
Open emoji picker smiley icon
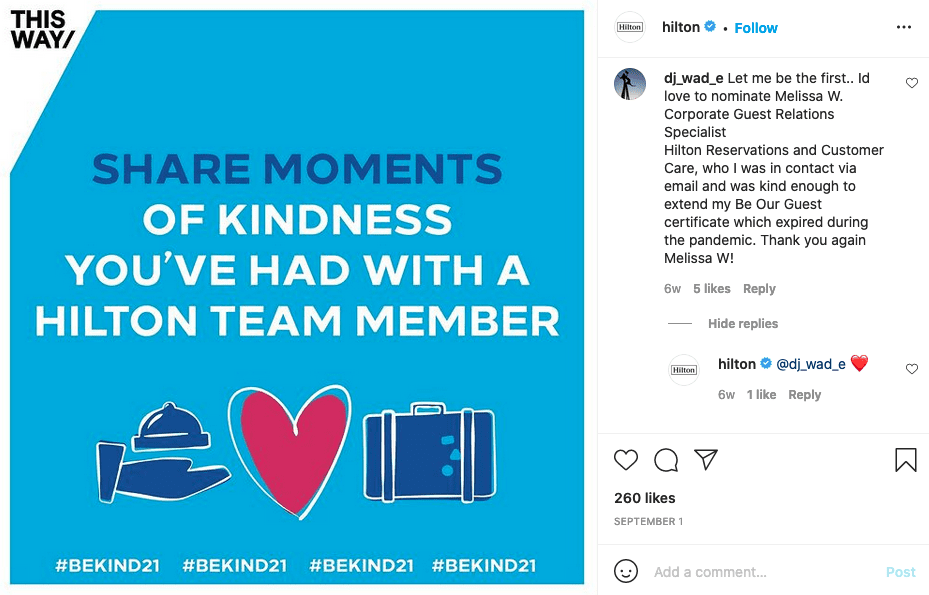(626, 572)
